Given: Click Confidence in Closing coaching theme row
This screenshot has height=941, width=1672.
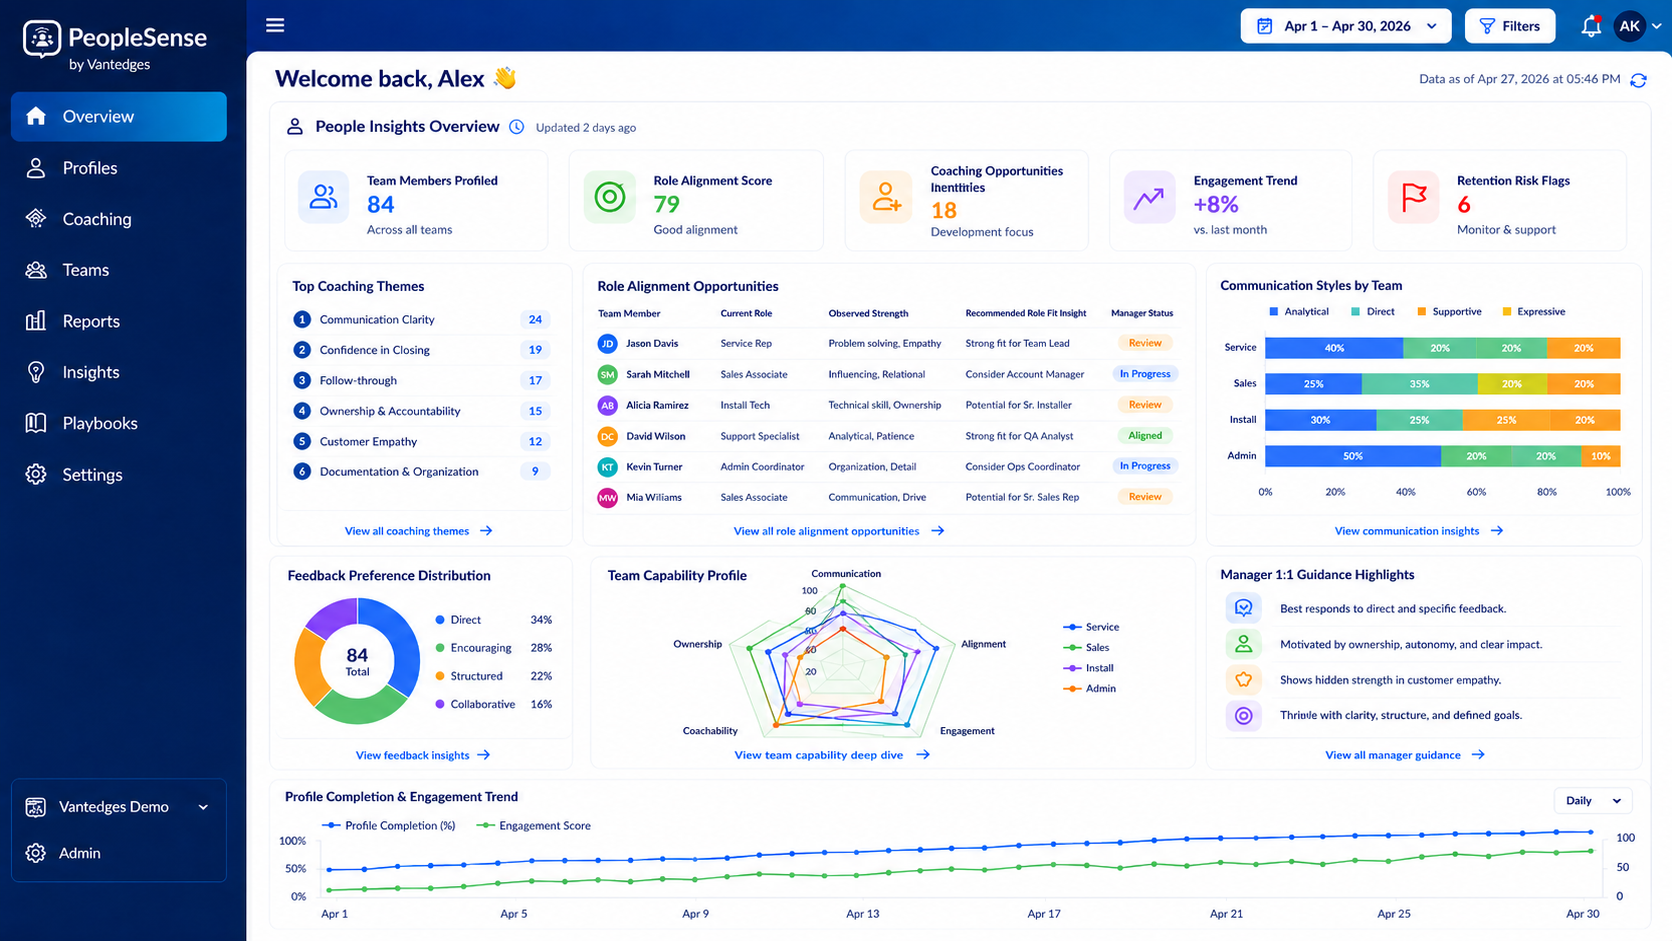Looking at the screenshot, I should click(421, 350).
